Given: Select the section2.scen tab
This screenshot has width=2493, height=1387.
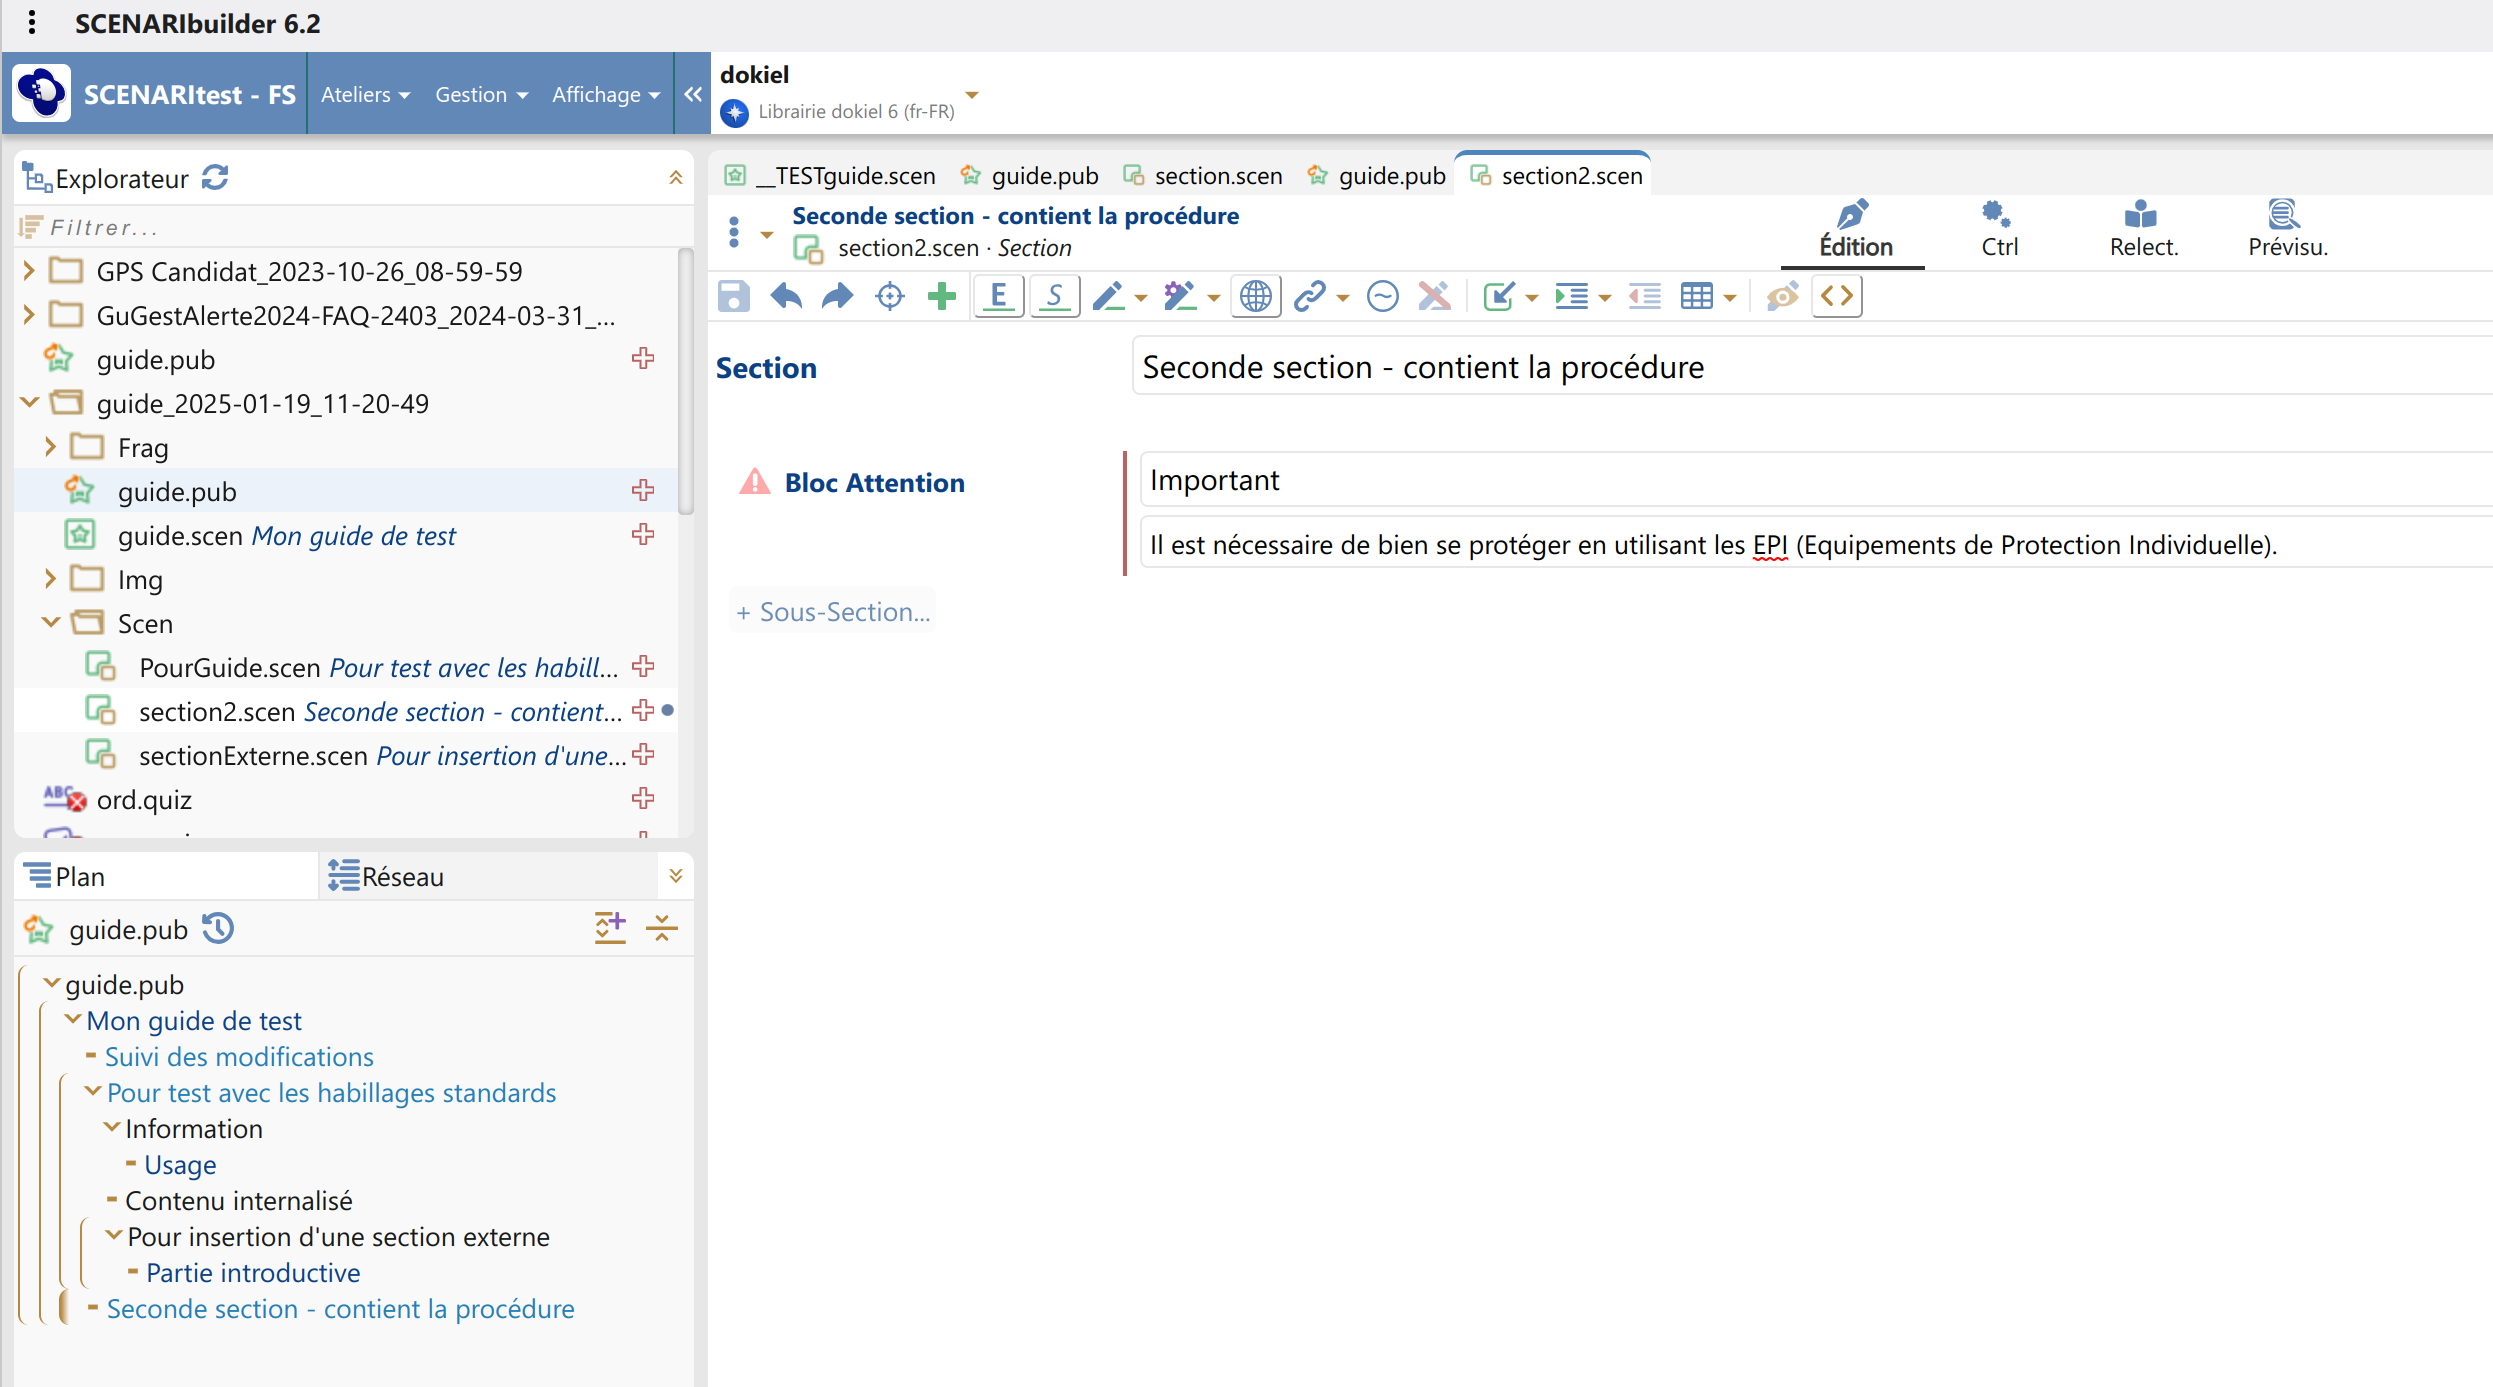Looking at the screenshot, I should [1556, 176].
